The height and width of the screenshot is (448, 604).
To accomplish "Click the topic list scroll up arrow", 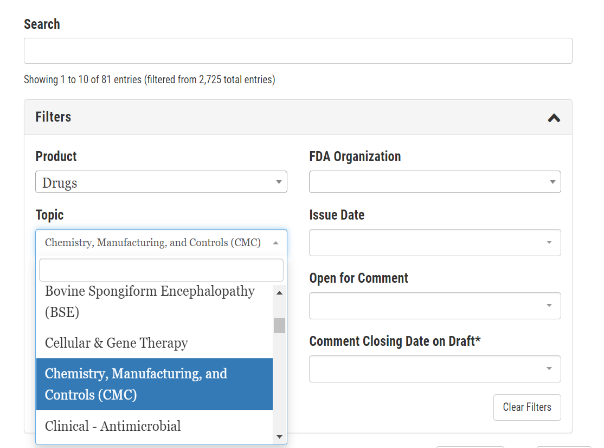I will [x=280, y=293].
